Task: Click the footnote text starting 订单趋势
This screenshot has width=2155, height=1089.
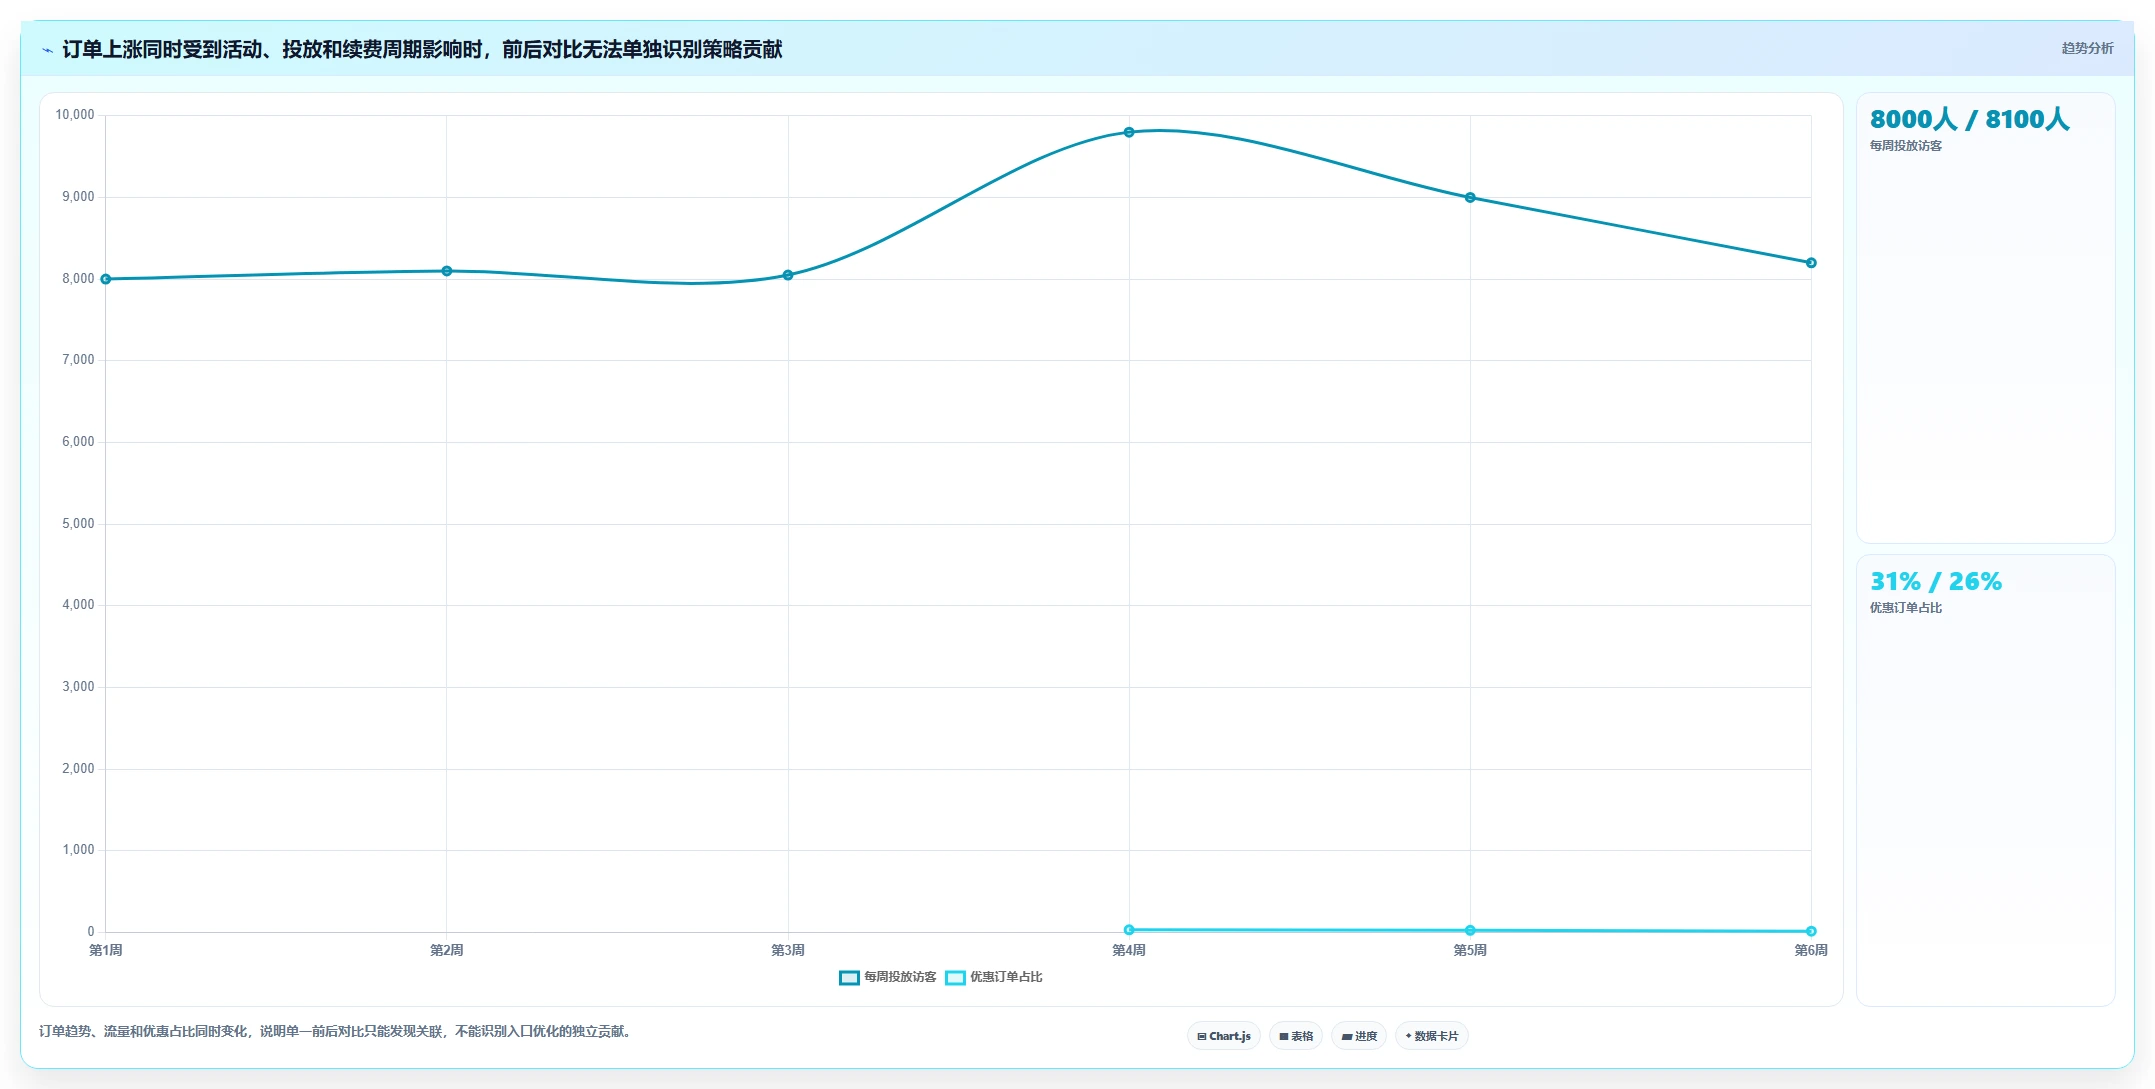Action: click(x=335, y=1031)
